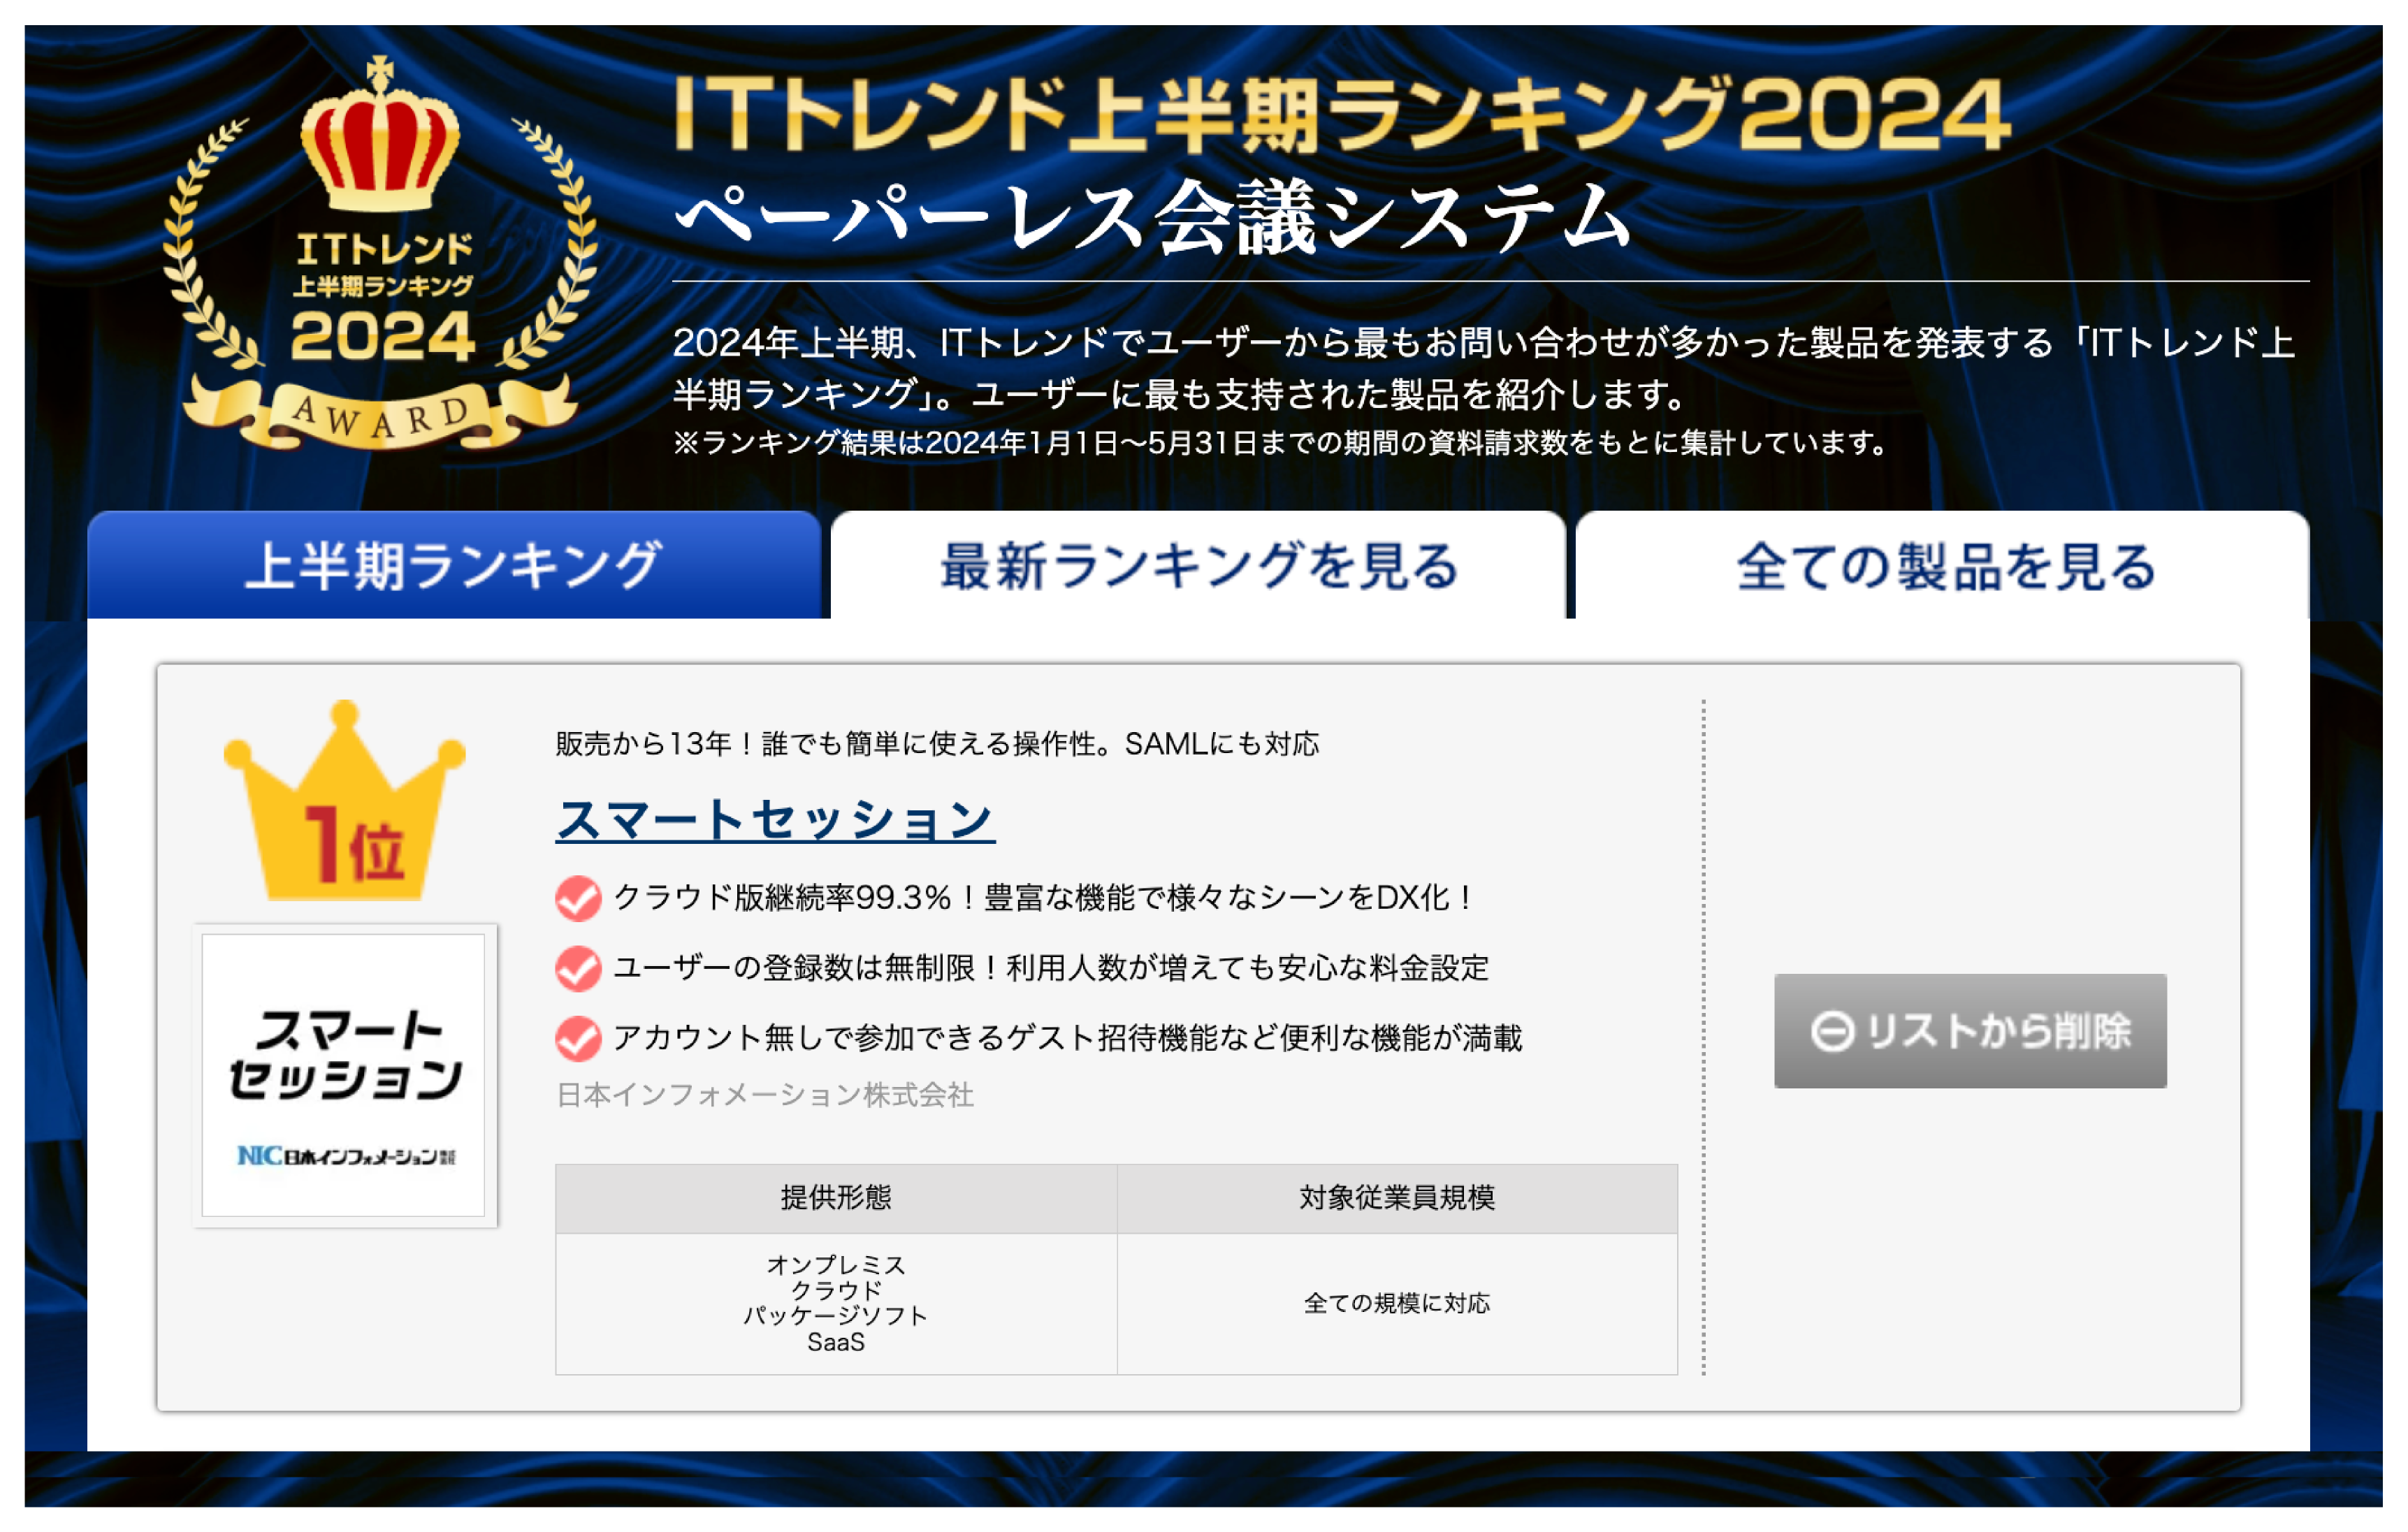The image size is (2408, 1532).
Task: Click the minus icon on リストから削除
Action: click(1832, 1031)
